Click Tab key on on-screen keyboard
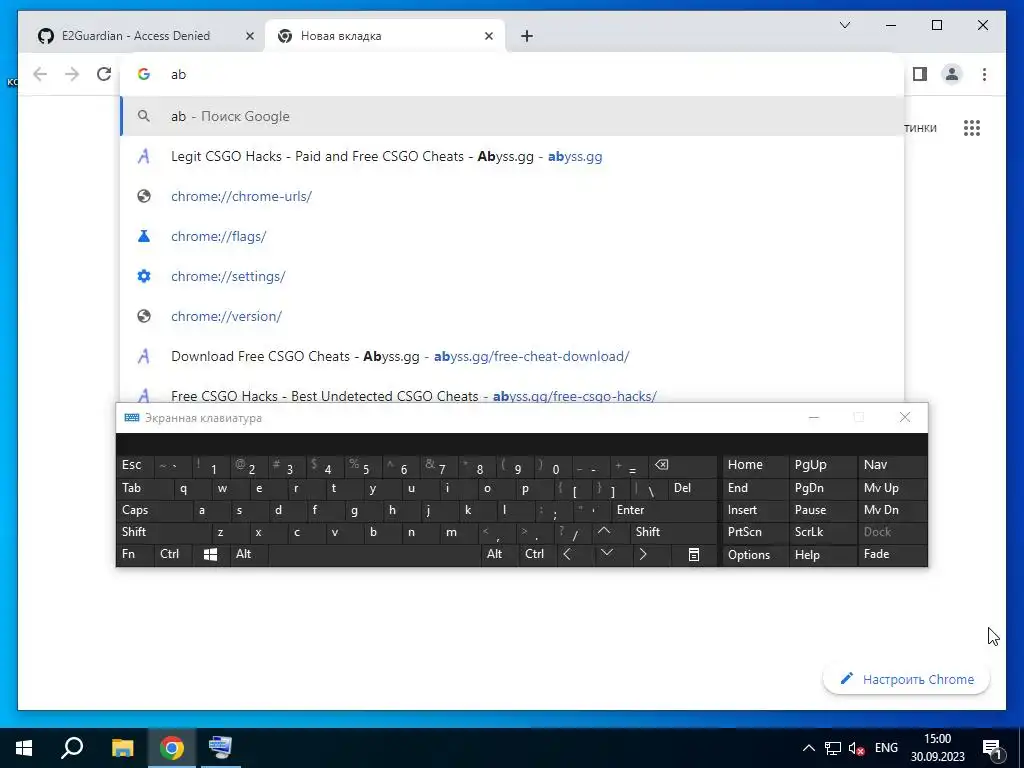Viewport: 1024px width, 768px height. tap(145, 488)
